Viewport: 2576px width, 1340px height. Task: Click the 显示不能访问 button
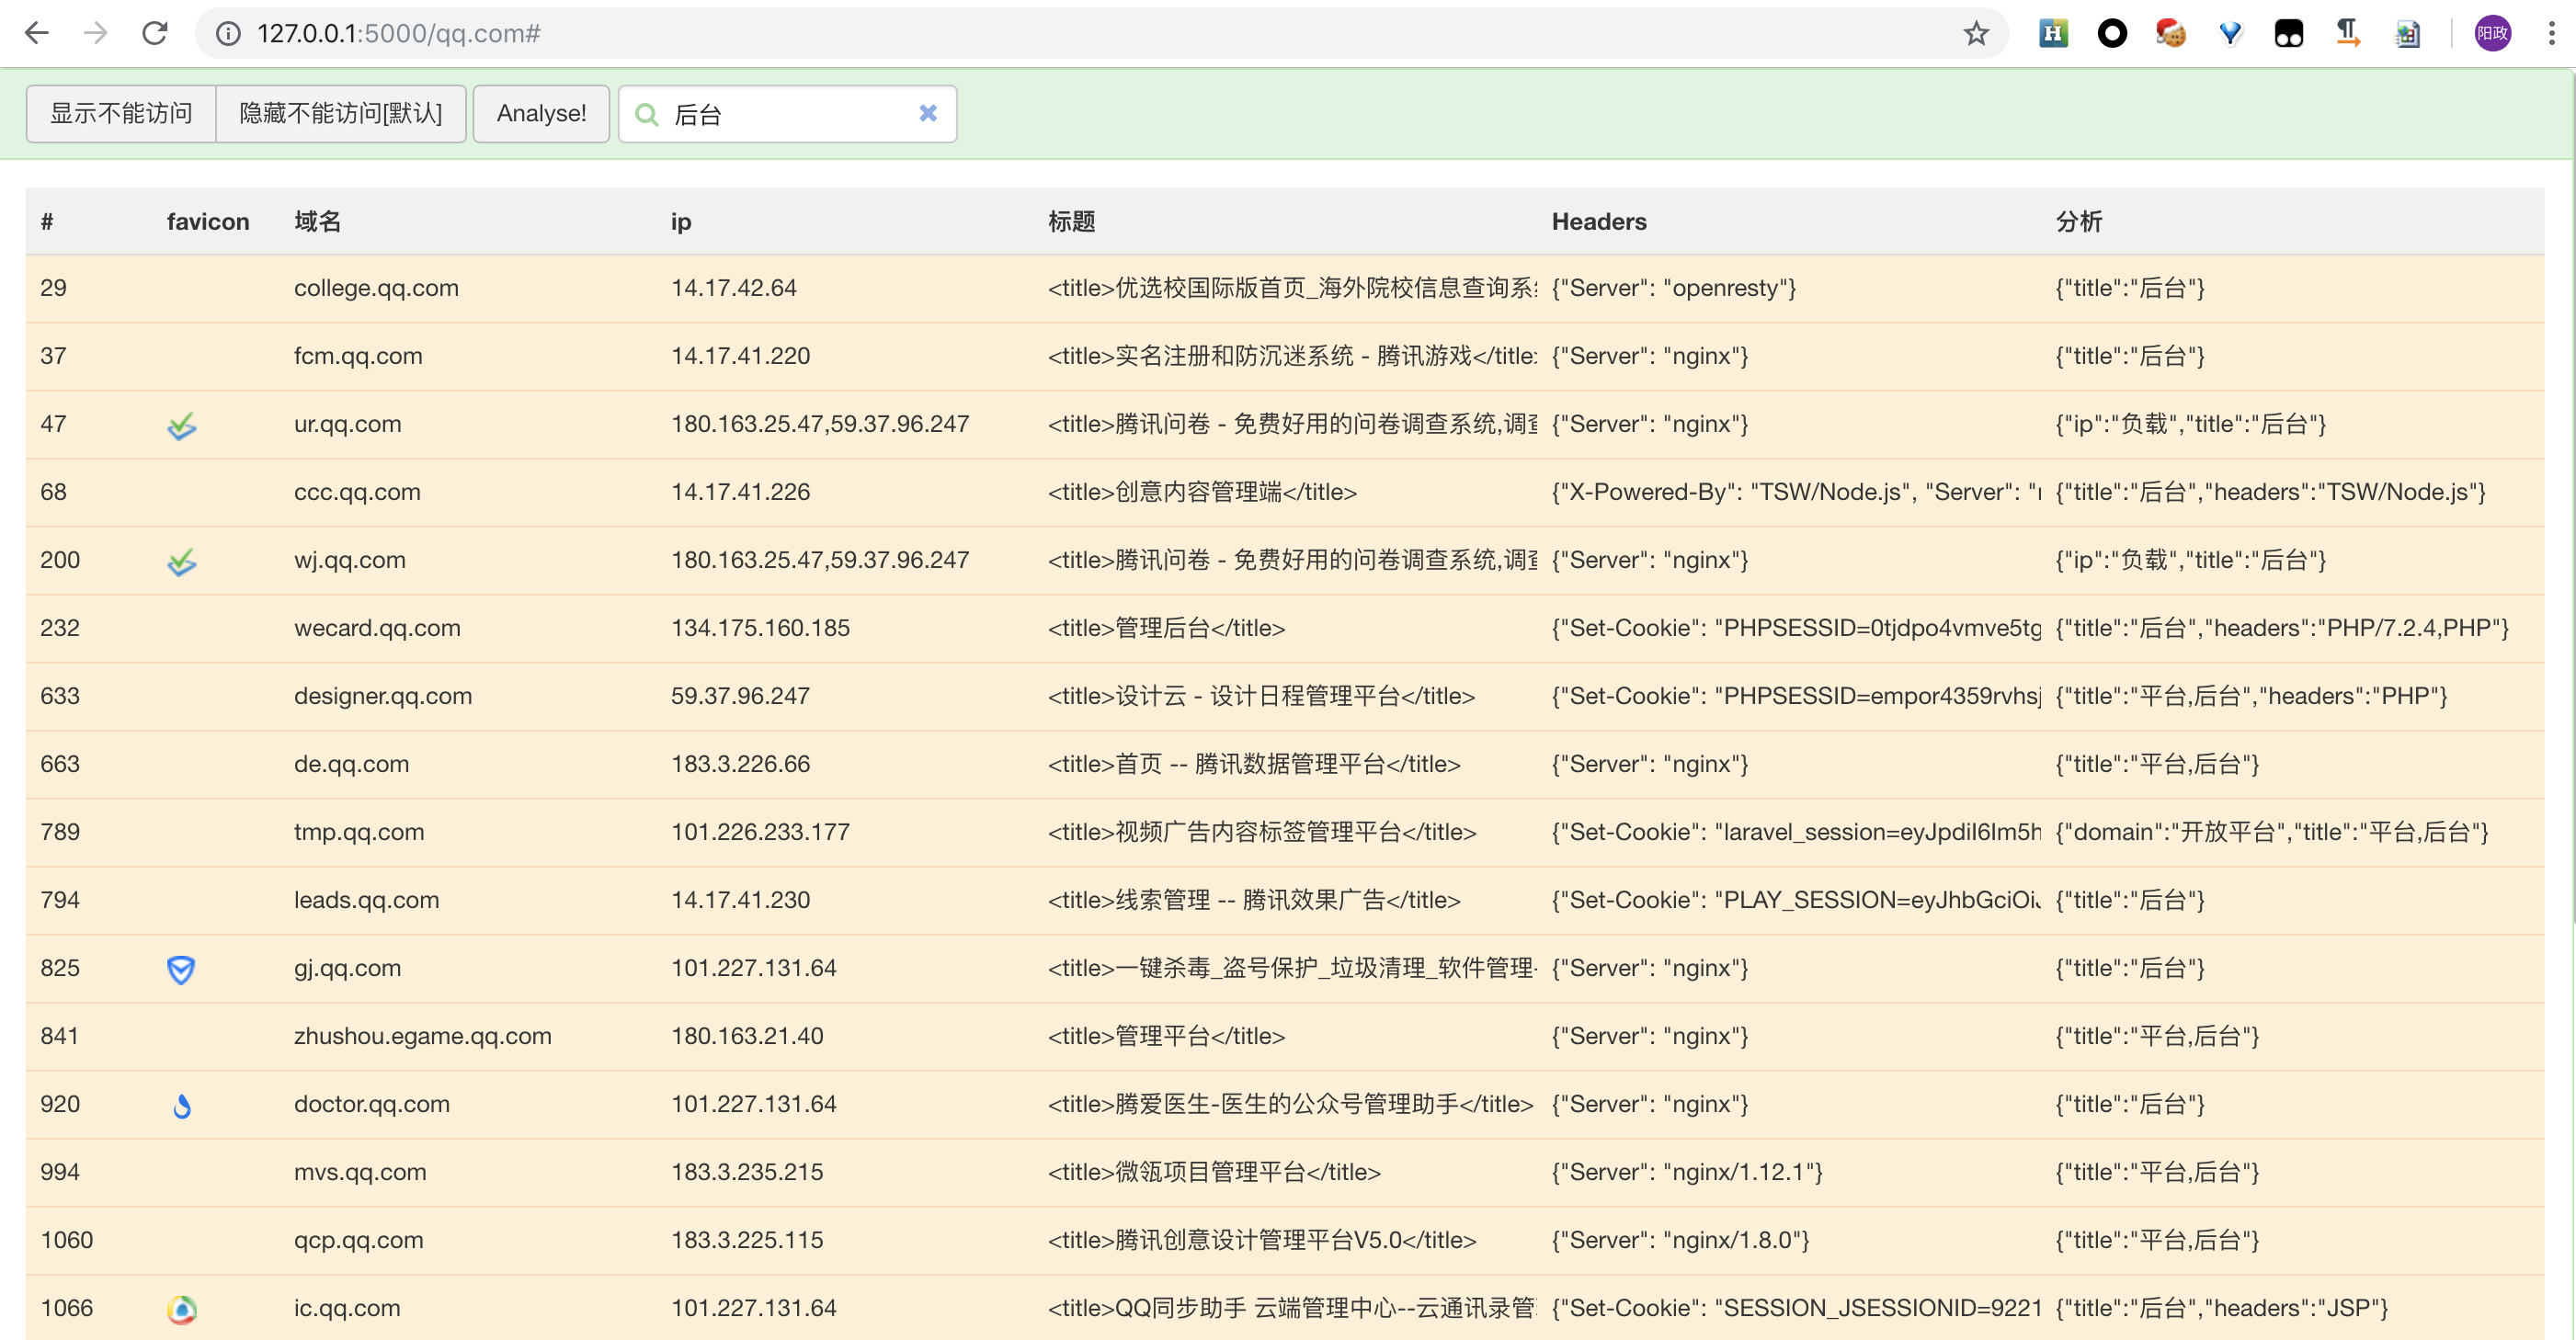coord(121,114)
